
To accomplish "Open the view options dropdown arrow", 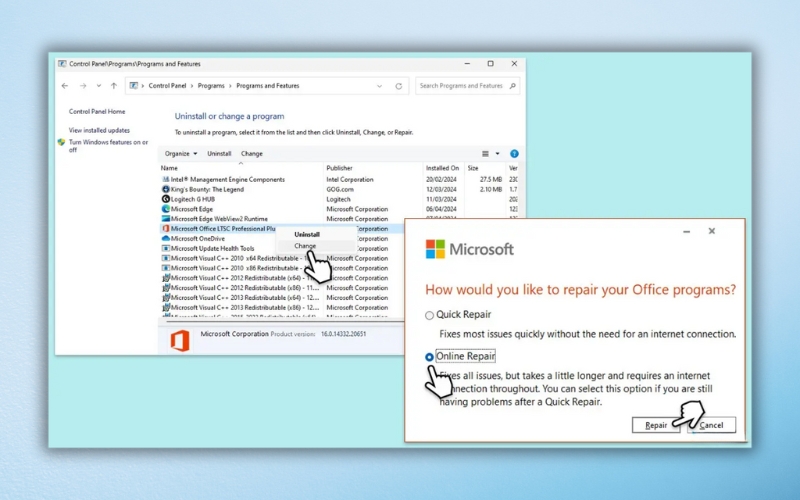I will click(x=497, y=154).
